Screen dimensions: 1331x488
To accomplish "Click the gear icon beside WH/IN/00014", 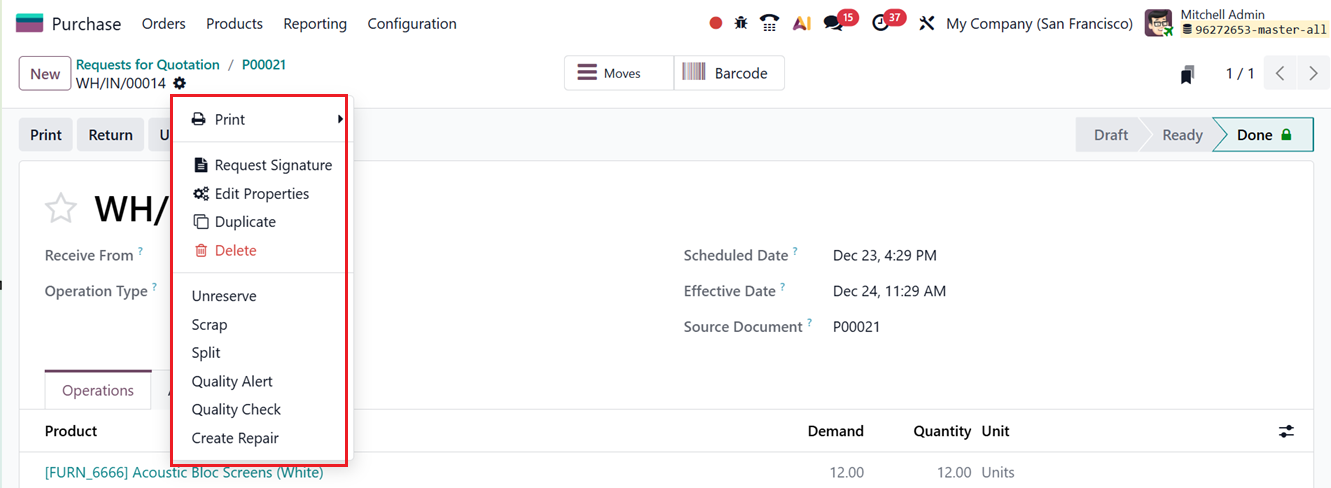I will (179, 83).
